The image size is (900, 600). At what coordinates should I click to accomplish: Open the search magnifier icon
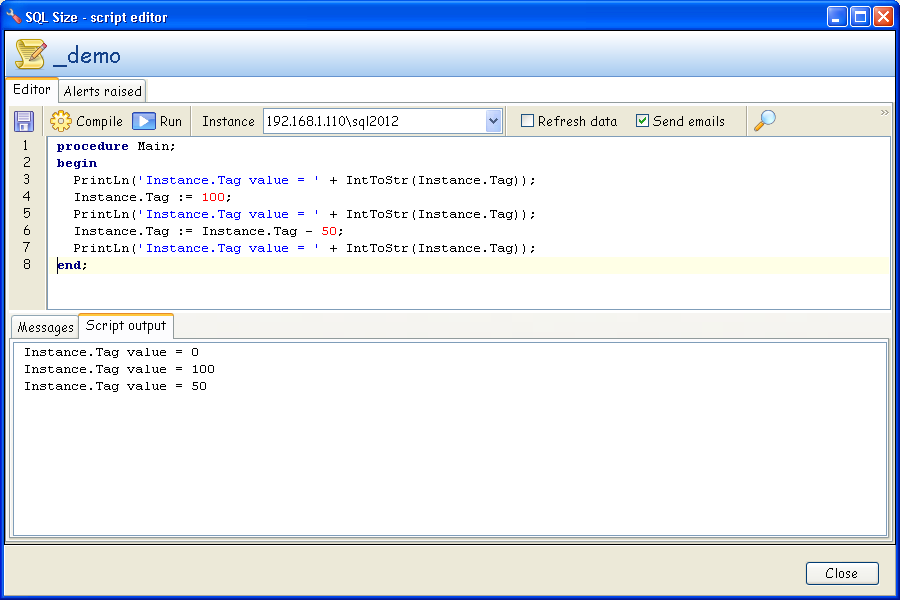766,120
